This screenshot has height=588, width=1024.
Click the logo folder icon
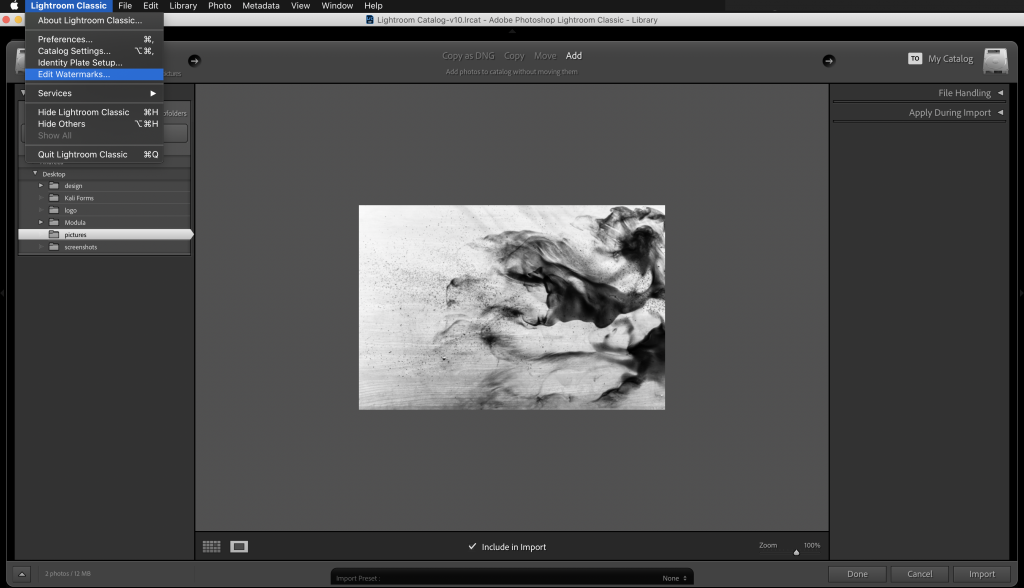pos(54,210)
